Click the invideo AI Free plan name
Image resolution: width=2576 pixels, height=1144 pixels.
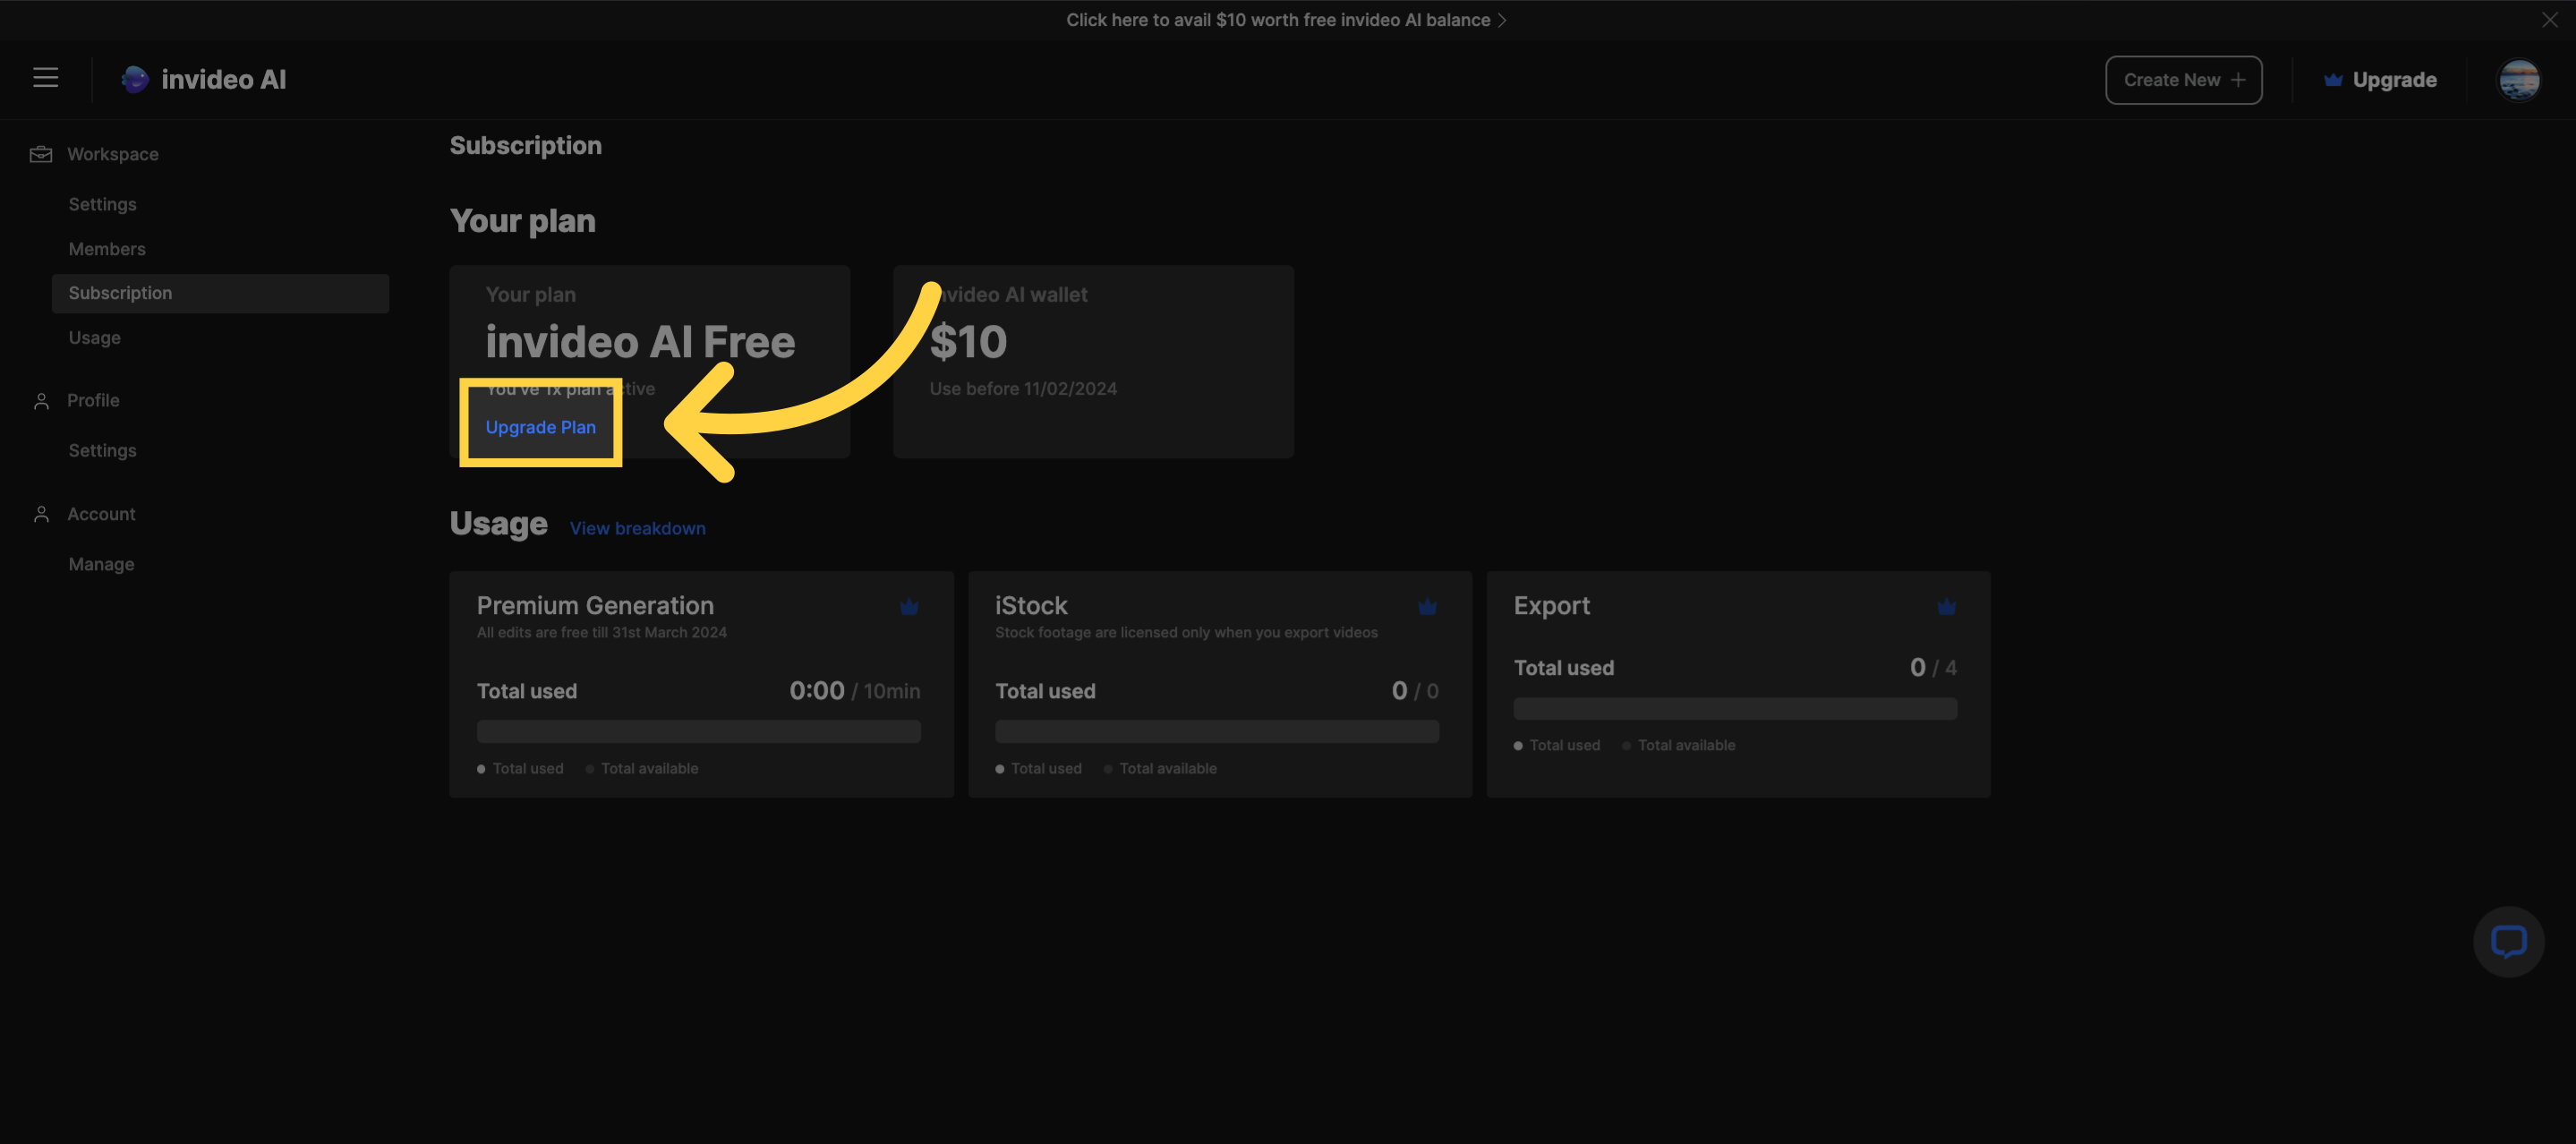[x=640, y=342]
